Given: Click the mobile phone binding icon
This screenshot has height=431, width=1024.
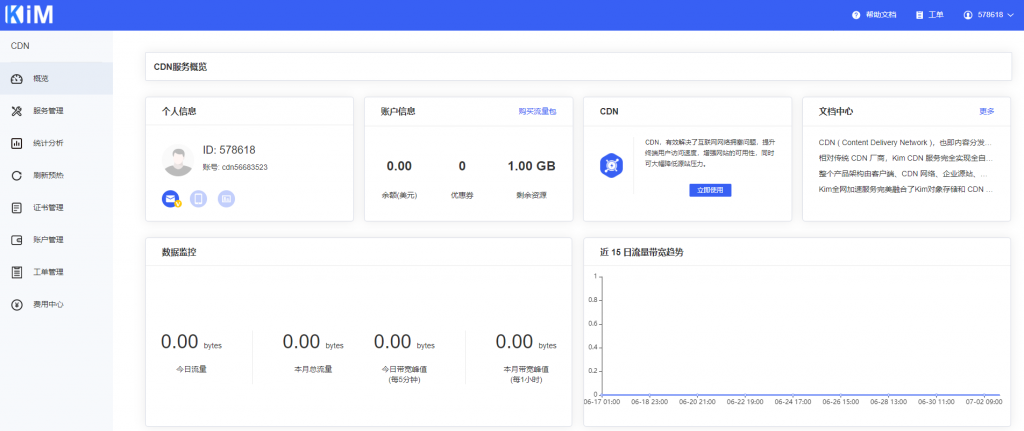Looking at the screenshot, I should pyautogui.click(x=198, y=199).
